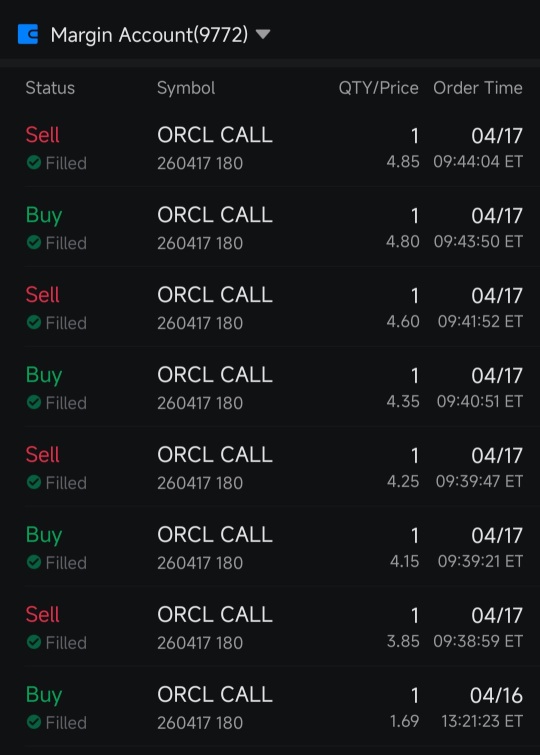This screenshot has width=540, height=755.
Task: Click the Filled checkmark on the 09:40:51 buy order
Action: tap(34, 403)
